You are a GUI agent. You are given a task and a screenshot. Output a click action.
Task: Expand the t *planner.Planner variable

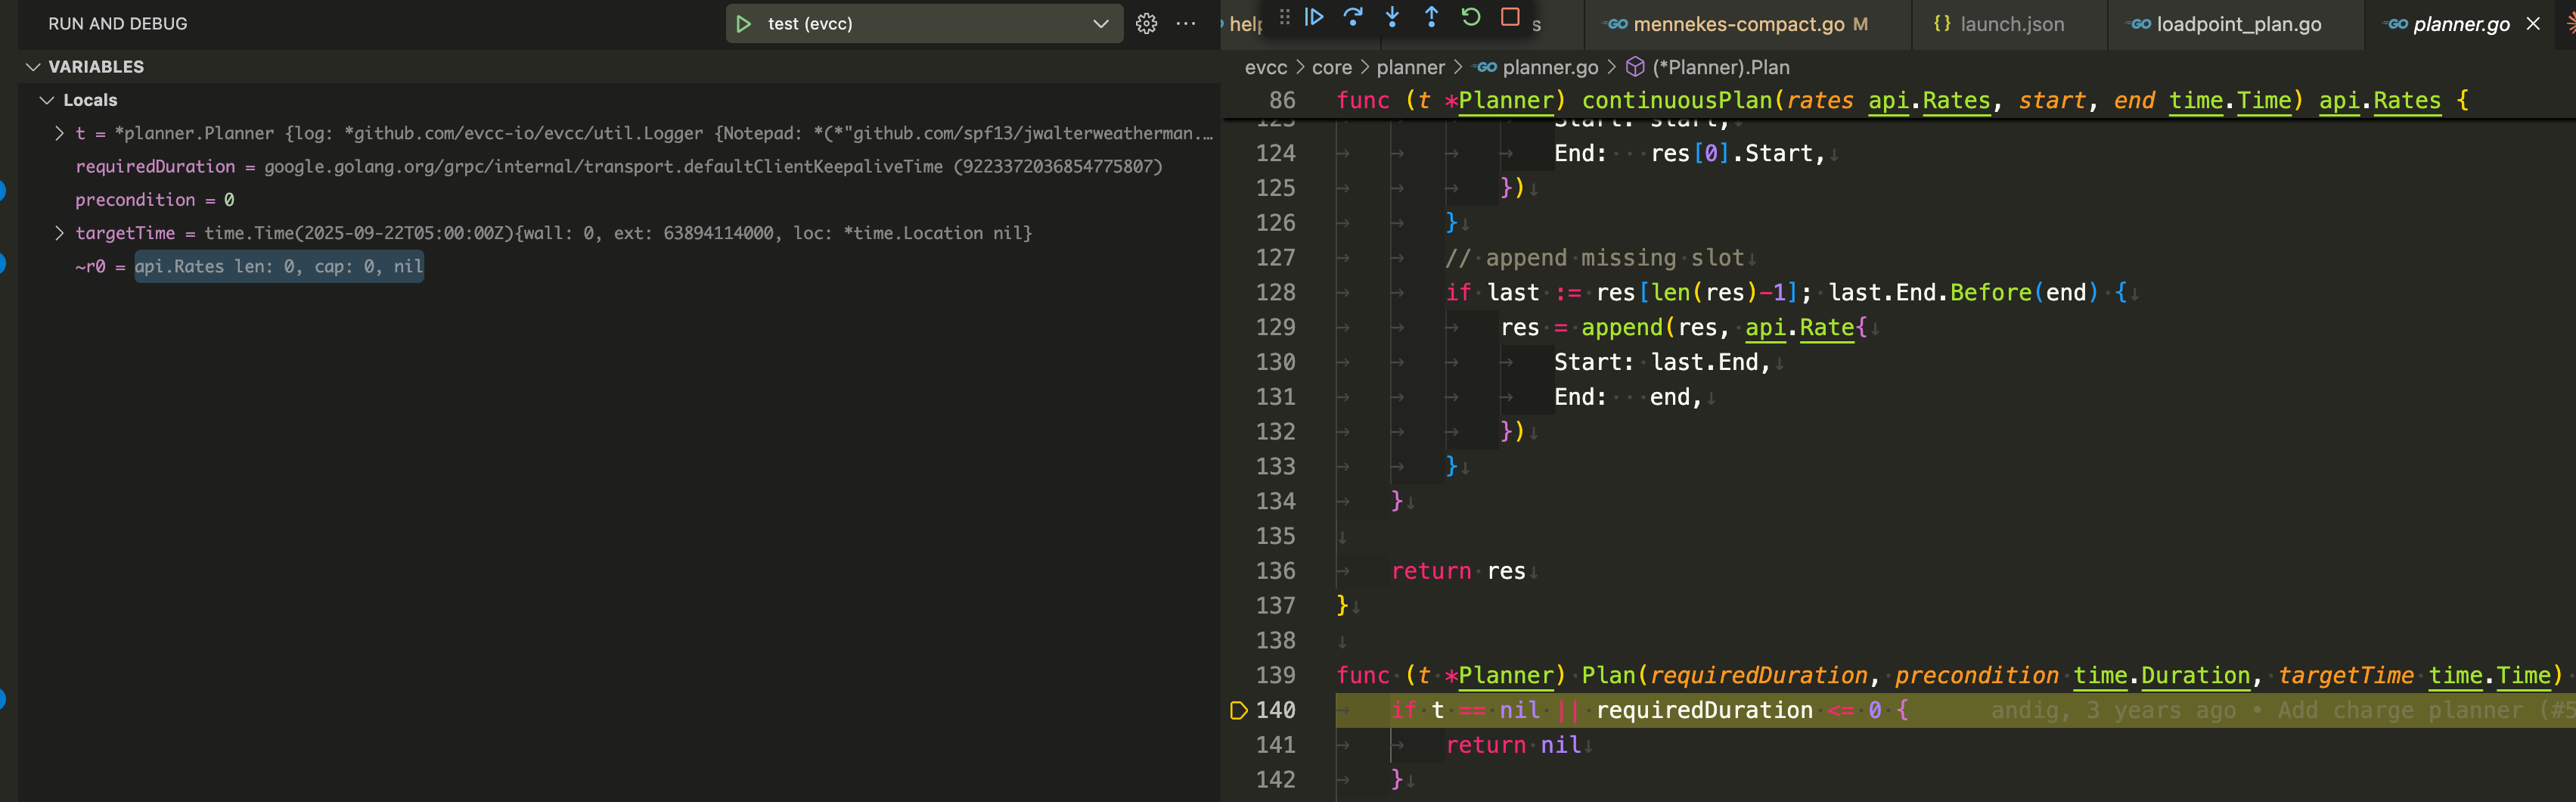59,133
